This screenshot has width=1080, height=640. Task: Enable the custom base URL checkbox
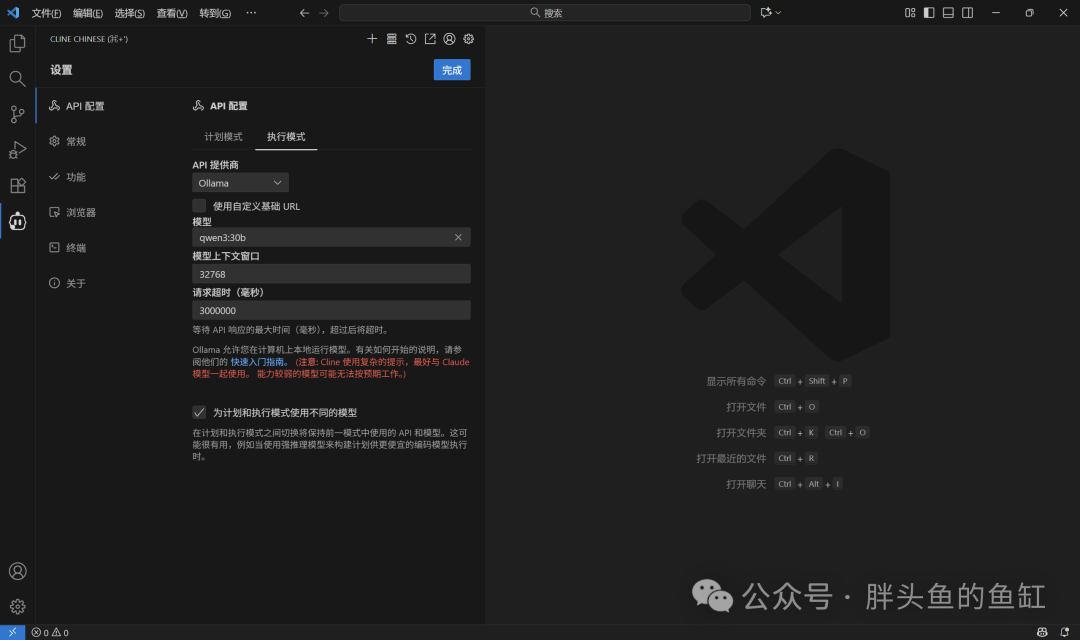[x=199, y=205]
